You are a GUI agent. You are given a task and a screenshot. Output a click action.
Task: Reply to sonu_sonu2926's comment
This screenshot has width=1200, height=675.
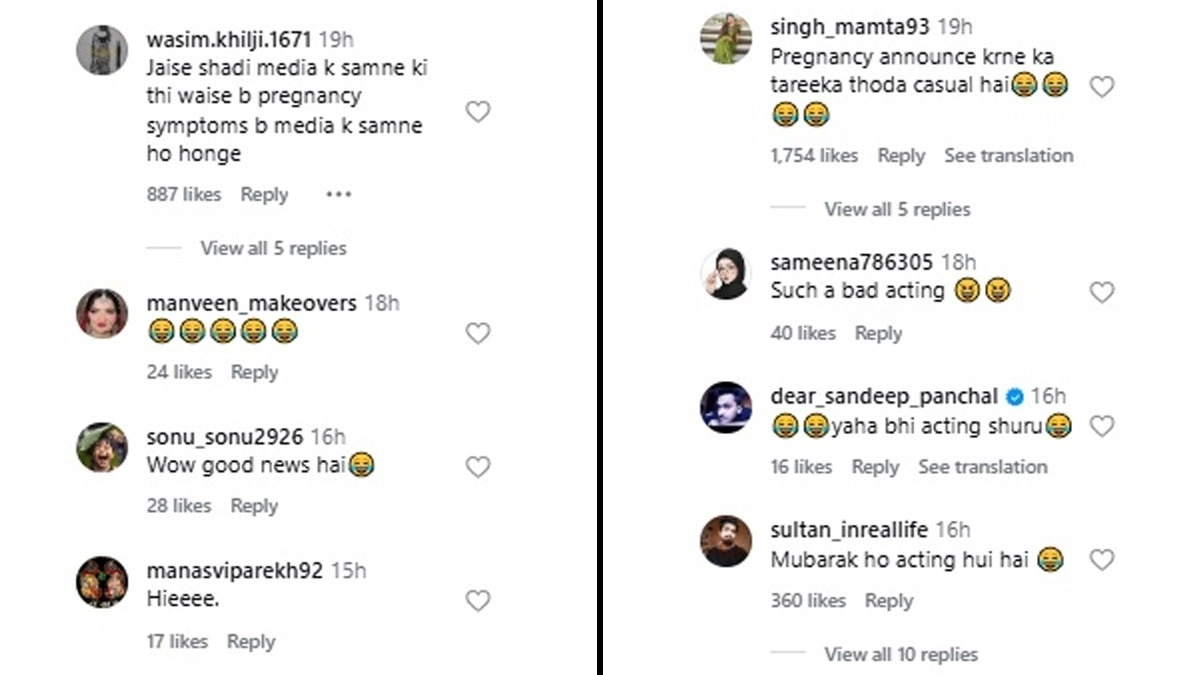point(254,506)
